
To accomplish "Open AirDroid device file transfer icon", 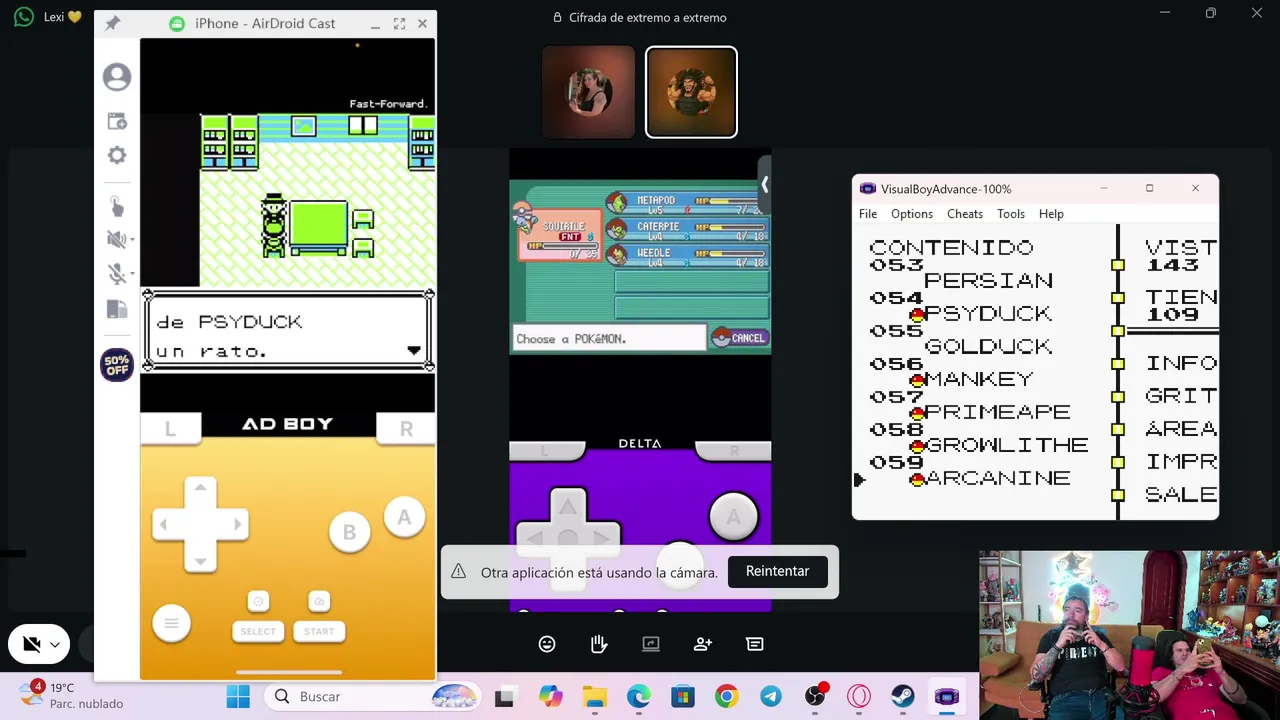I will point(117,310).
